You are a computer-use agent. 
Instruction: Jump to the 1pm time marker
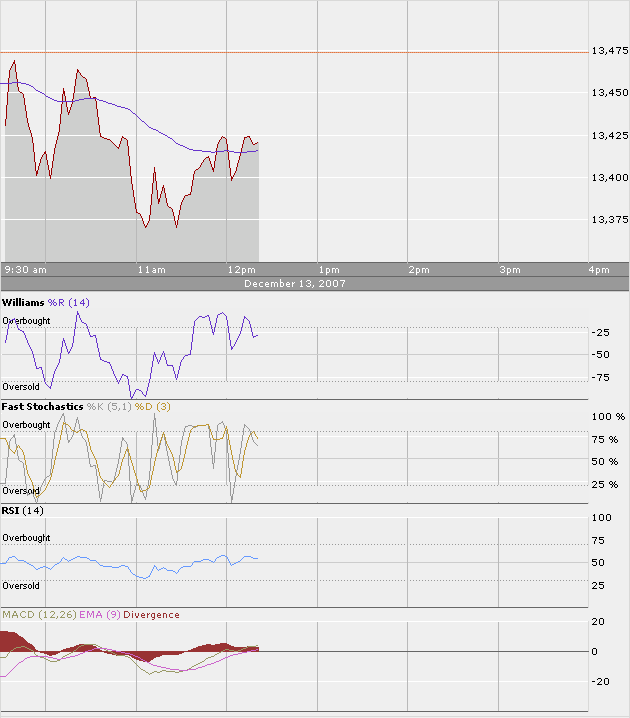click(x=328, y=270)
